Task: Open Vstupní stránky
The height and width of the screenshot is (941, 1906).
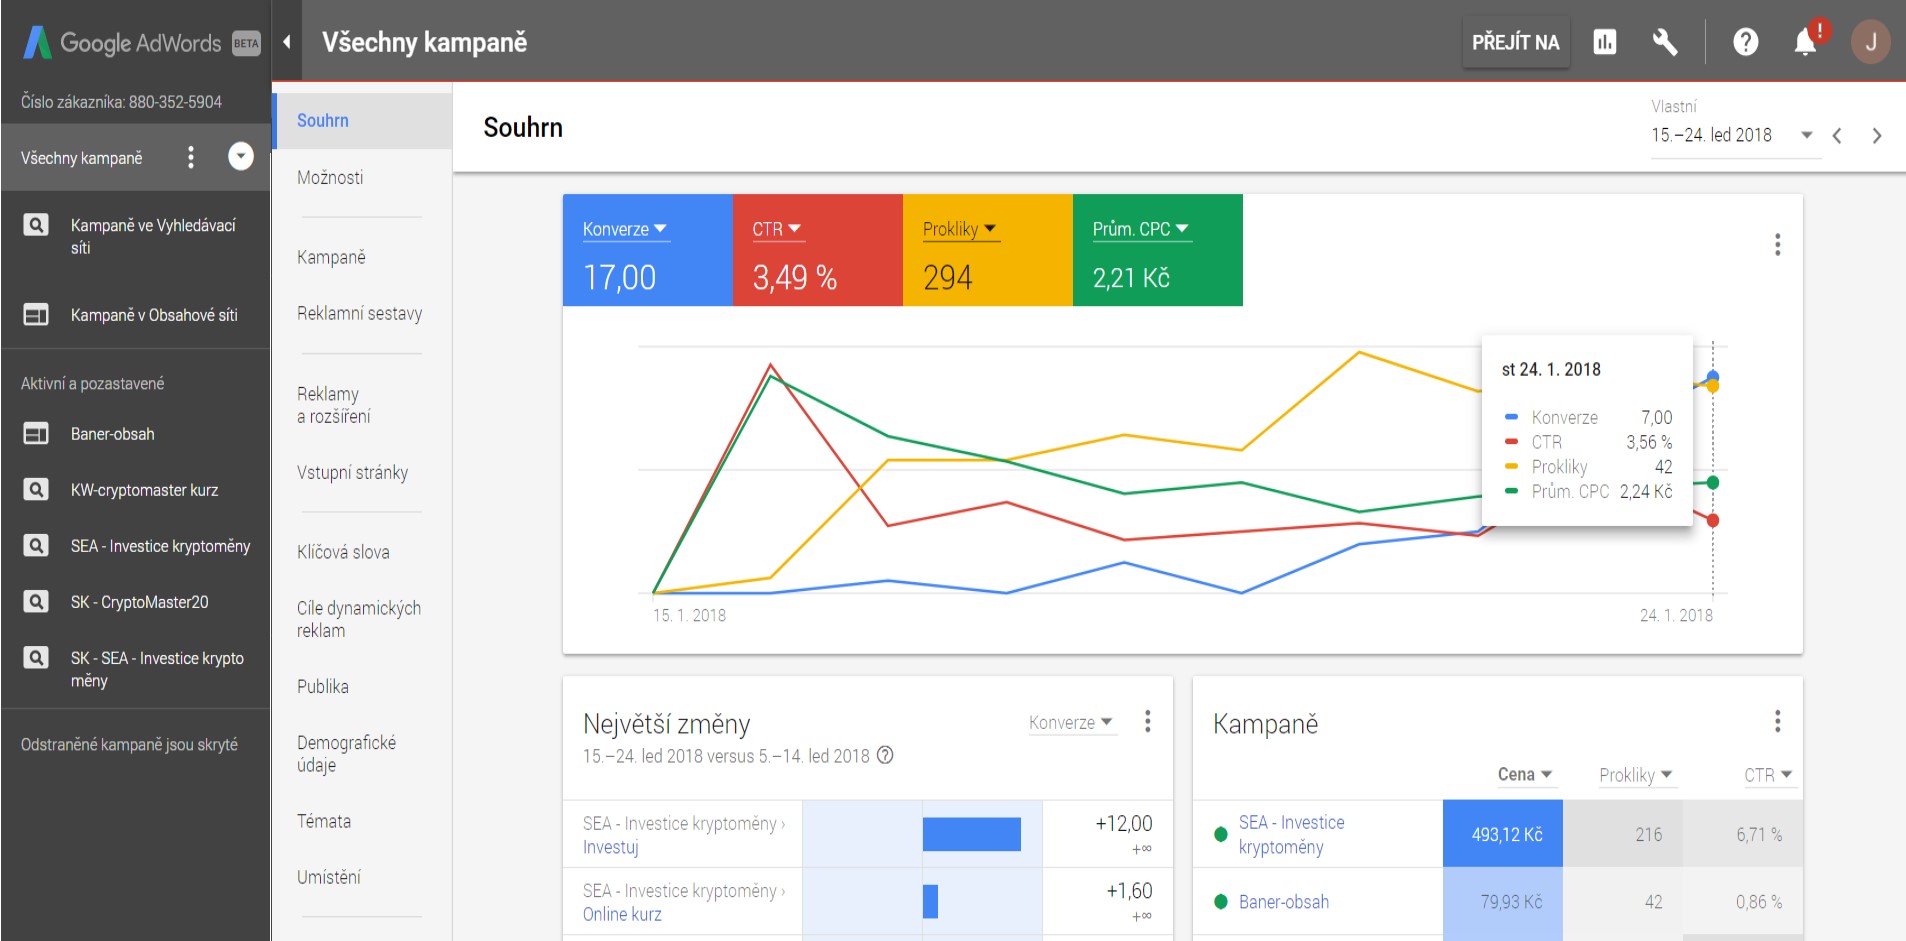Action: 352,473
